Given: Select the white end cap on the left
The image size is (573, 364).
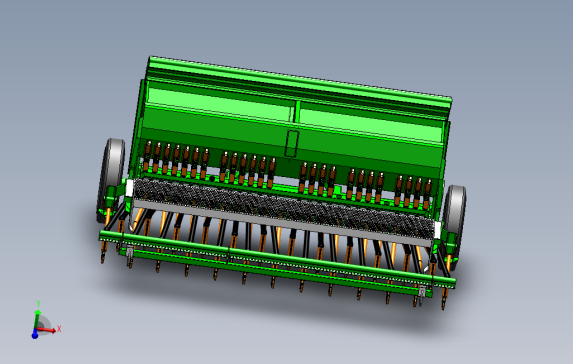Looking at the screenshot, I should (x=129, y=188).
